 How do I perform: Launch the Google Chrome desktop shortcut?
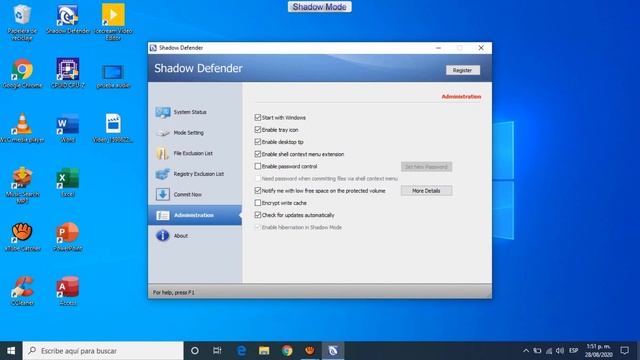tap(22, 69)
